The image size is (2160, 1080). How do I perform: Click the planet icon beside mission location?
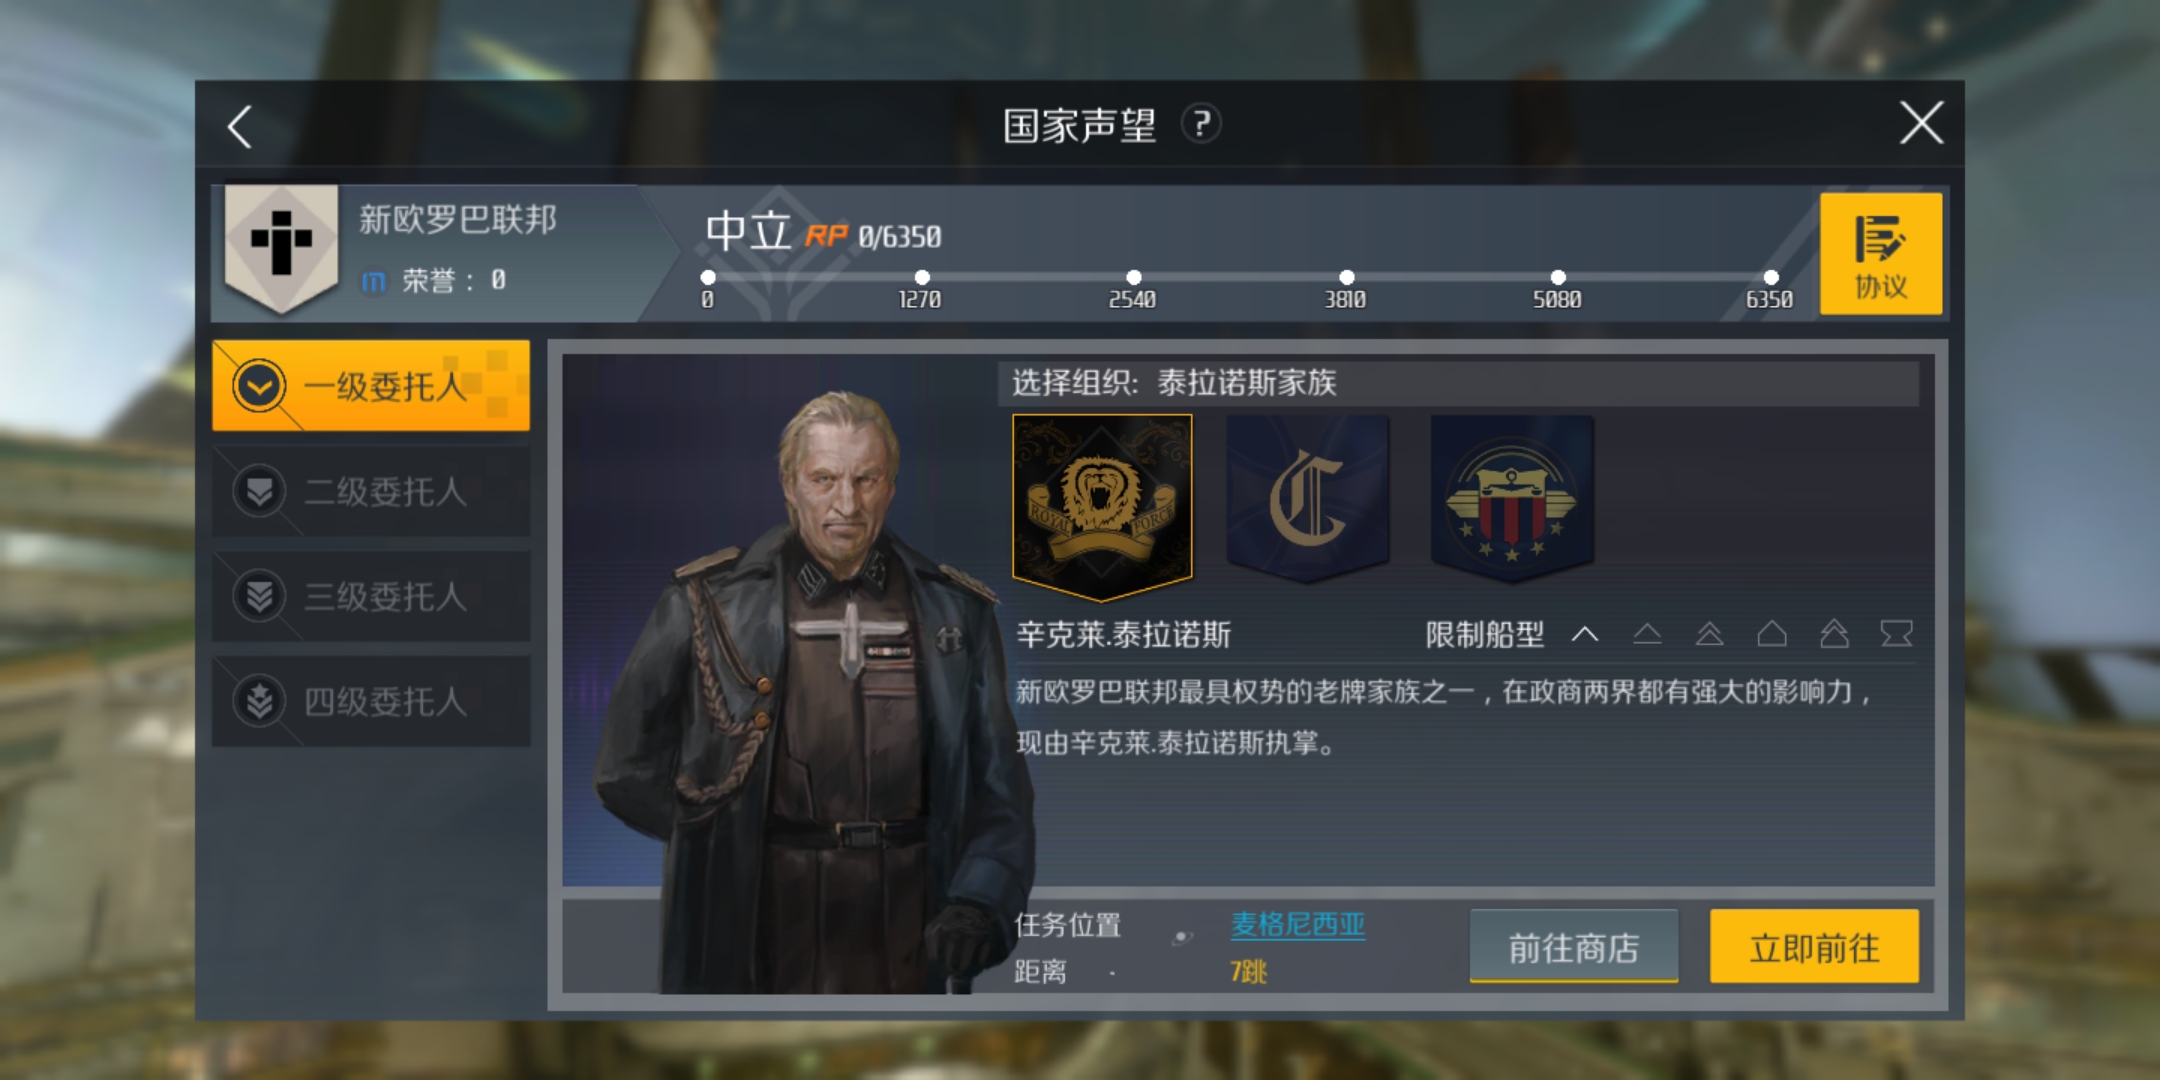(1182, 937)
